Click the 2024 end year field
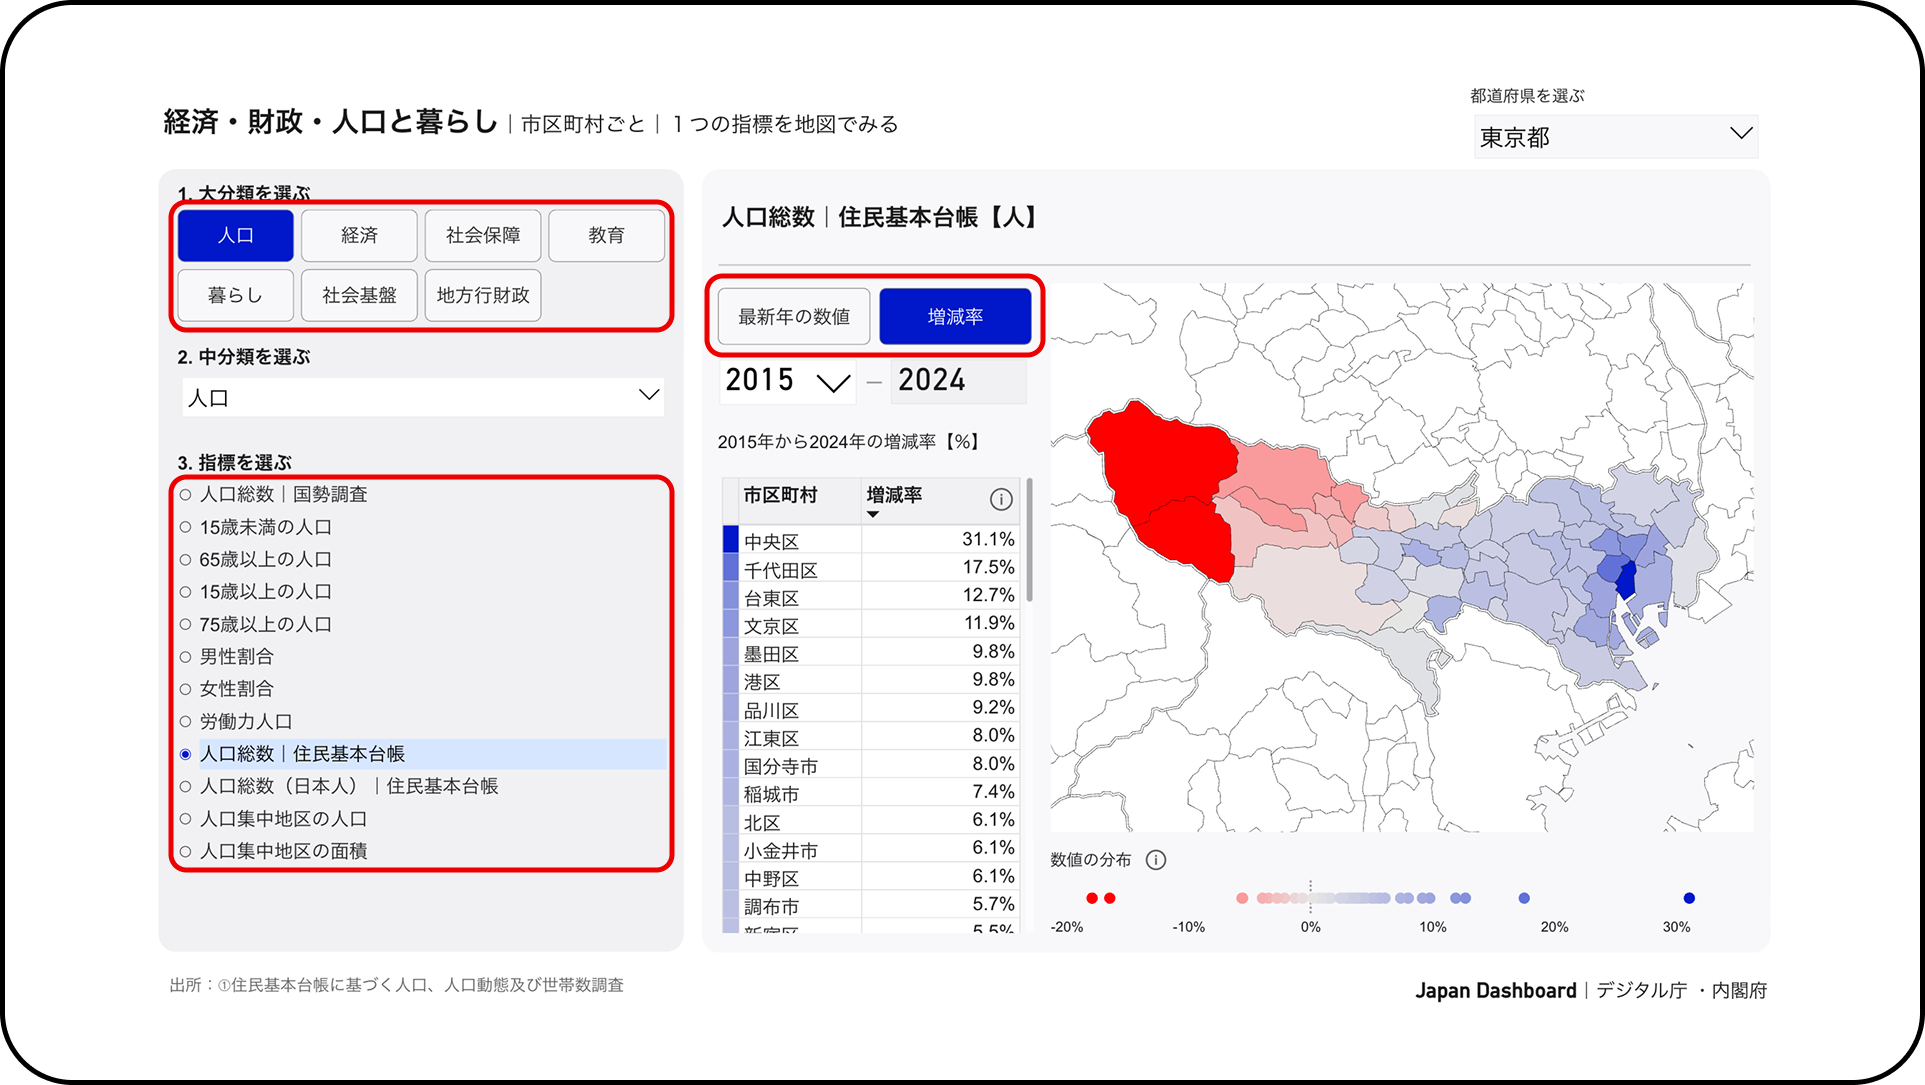Viewport: 1925px width, 1085px height. pos(958,381)
